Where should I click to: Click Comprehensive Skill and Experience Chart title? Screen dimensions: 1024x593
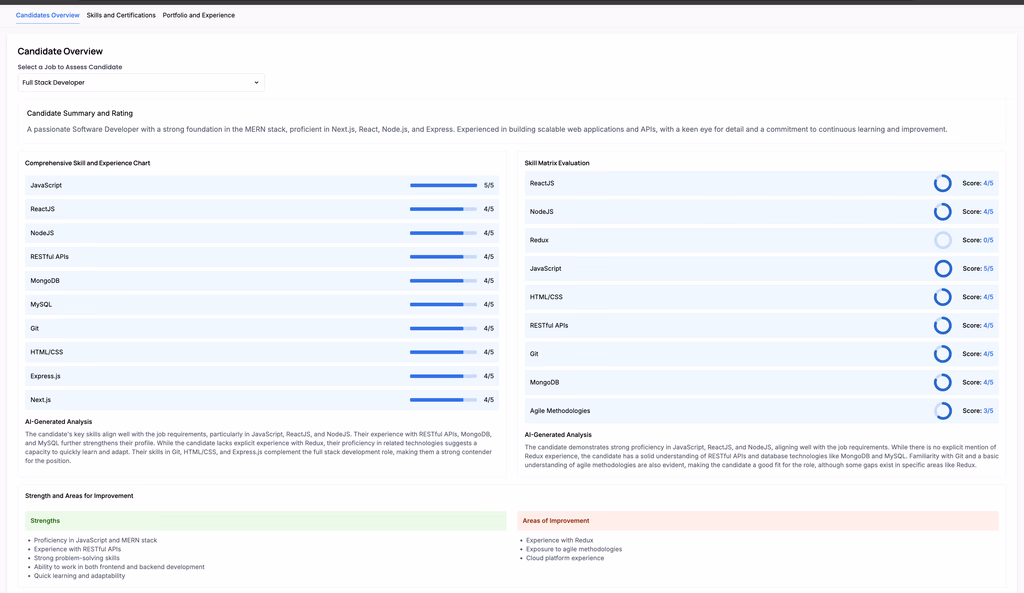click(x=88, y=163)
